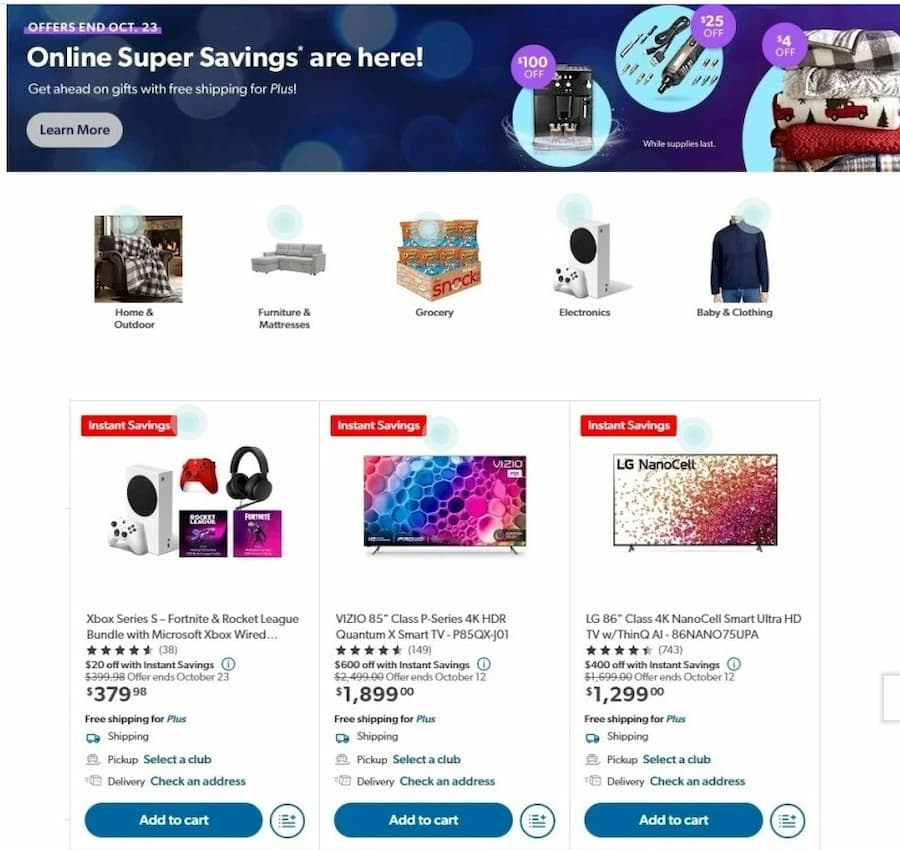Open Instant Savings info icon for VIZIO TV
The height and width of the screenshot is (850, 900).
[484, 664]
